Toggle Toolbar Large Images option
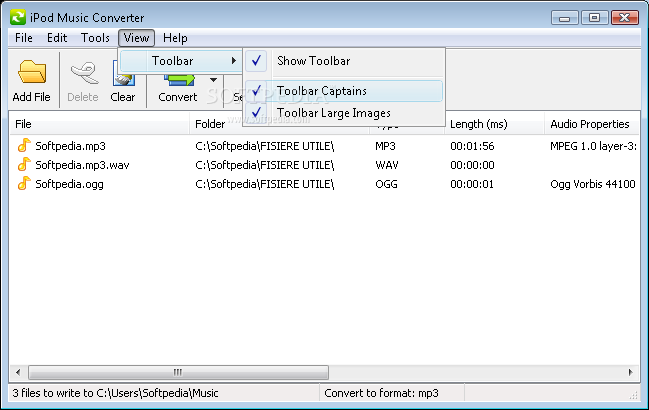This screenshot has width=649, height=410. [344, 113]
